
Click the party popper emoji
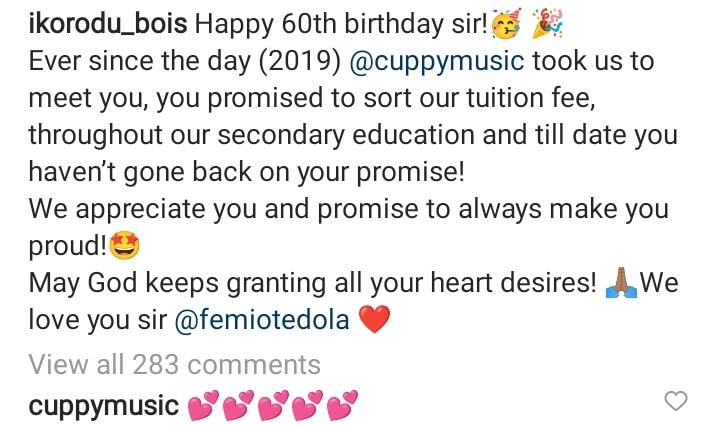(x=547, y=23)
